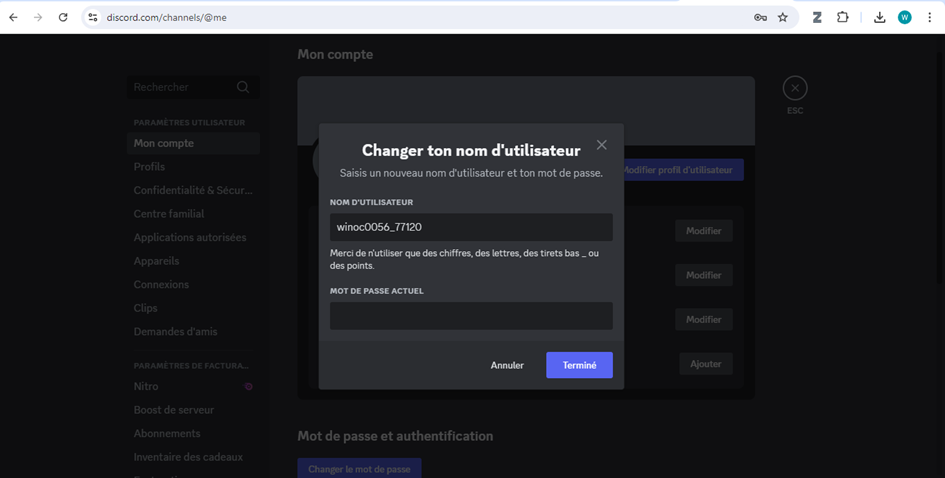Click Changer le mot de passe button
Screen dimensions: 945x478
coord(359,469)
